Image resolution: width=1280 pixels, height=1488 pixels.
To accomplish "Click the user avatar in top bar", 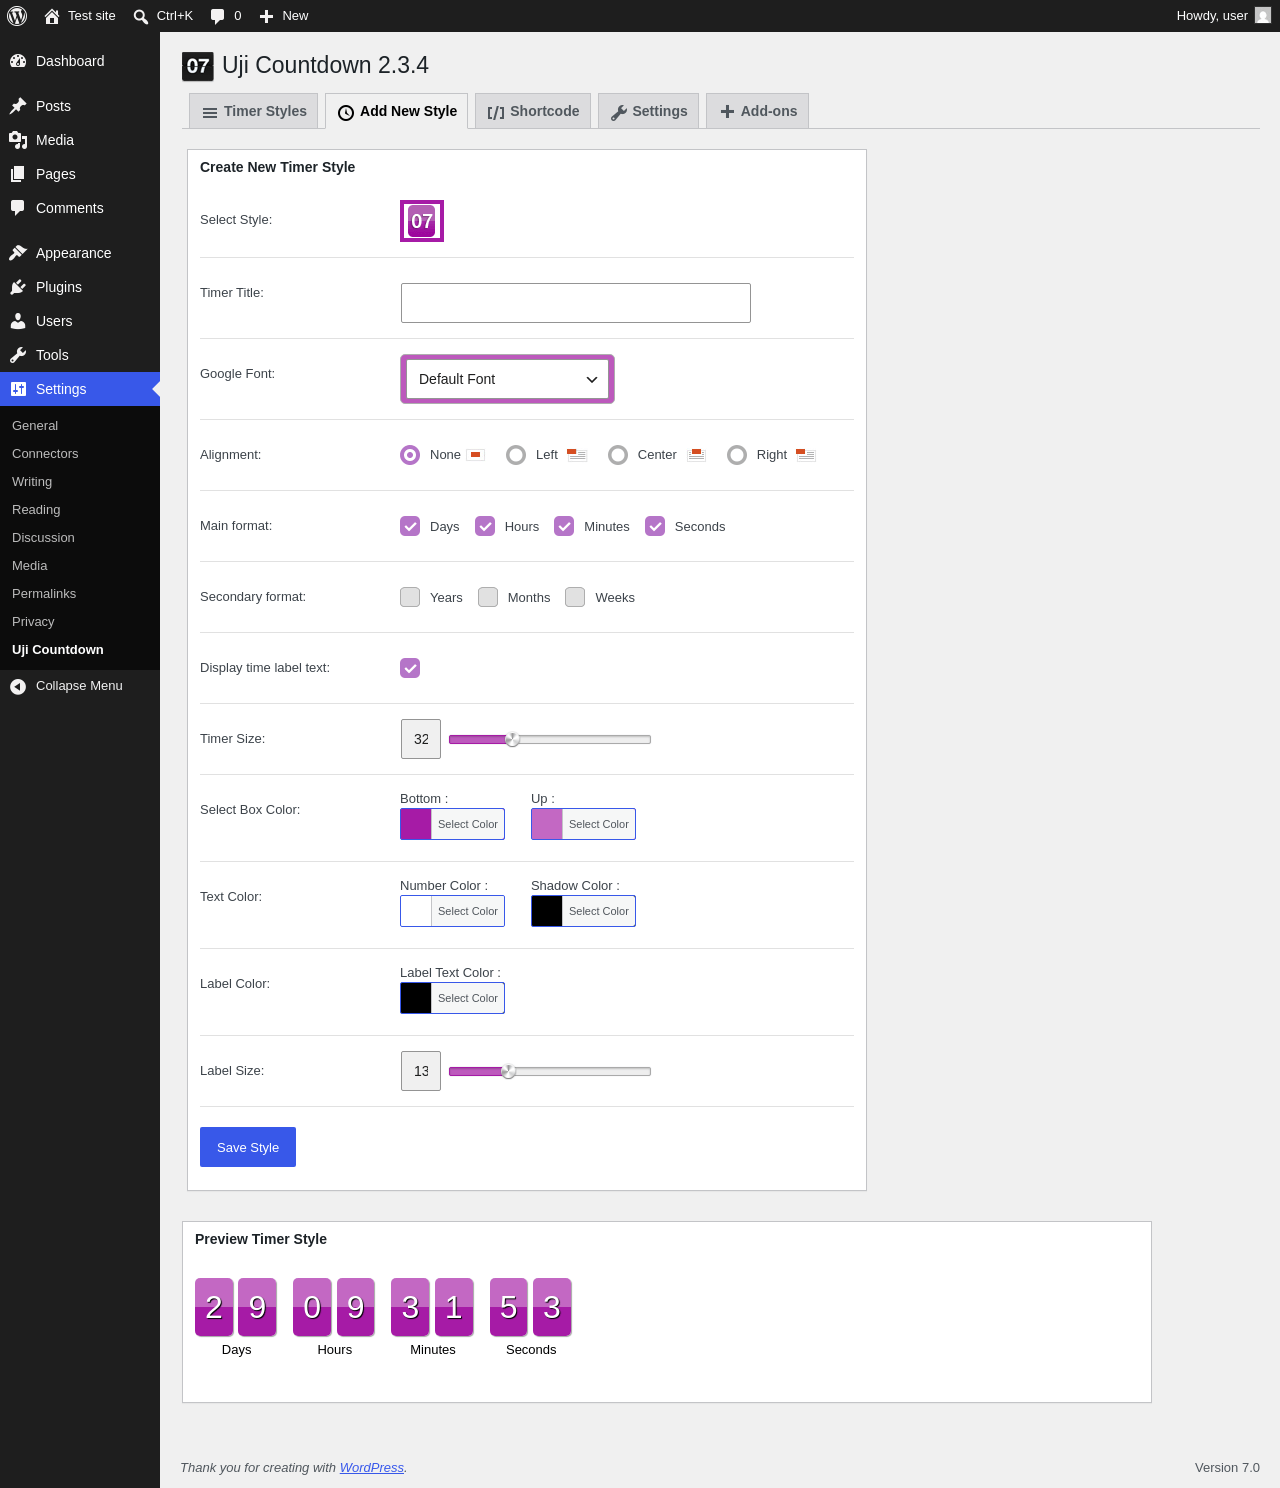I will [x=1263, y=16].
